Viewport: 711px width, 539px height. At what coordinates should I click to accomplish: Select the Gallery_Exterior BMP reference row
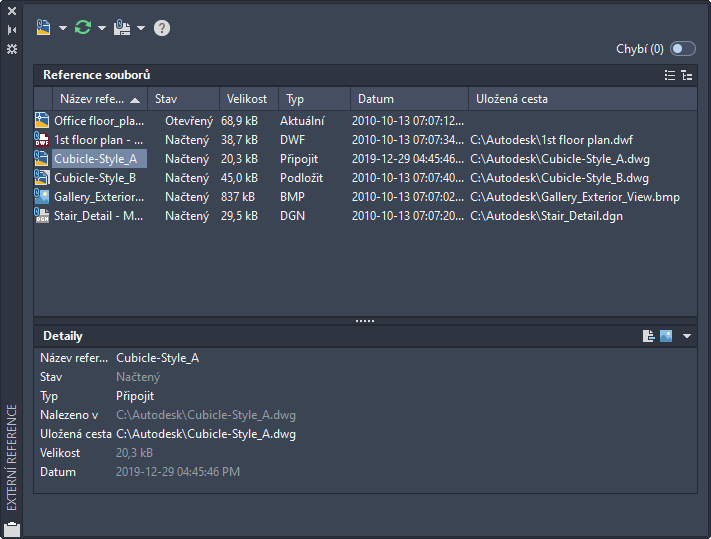point(98,197)
